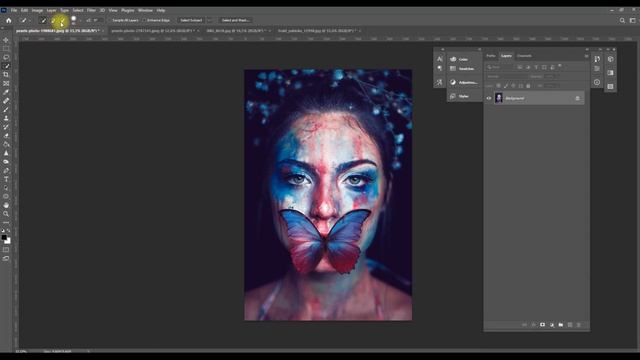Select the Brush tool
This screenshot has width=640, height=360.
tap(6, 109)
